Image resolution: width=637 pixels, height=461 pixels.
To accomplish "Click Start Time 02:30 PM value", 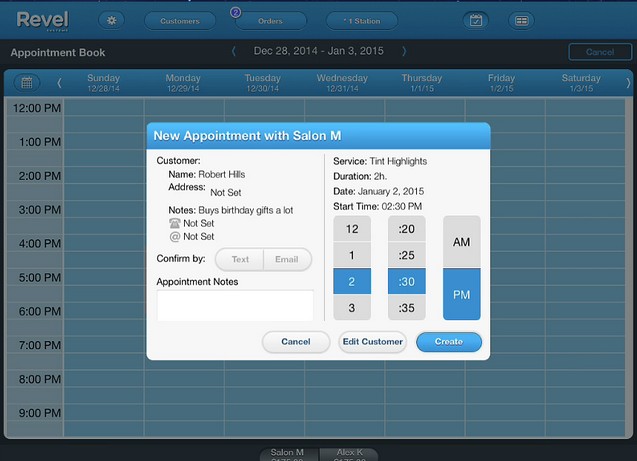I will [401, 206].
